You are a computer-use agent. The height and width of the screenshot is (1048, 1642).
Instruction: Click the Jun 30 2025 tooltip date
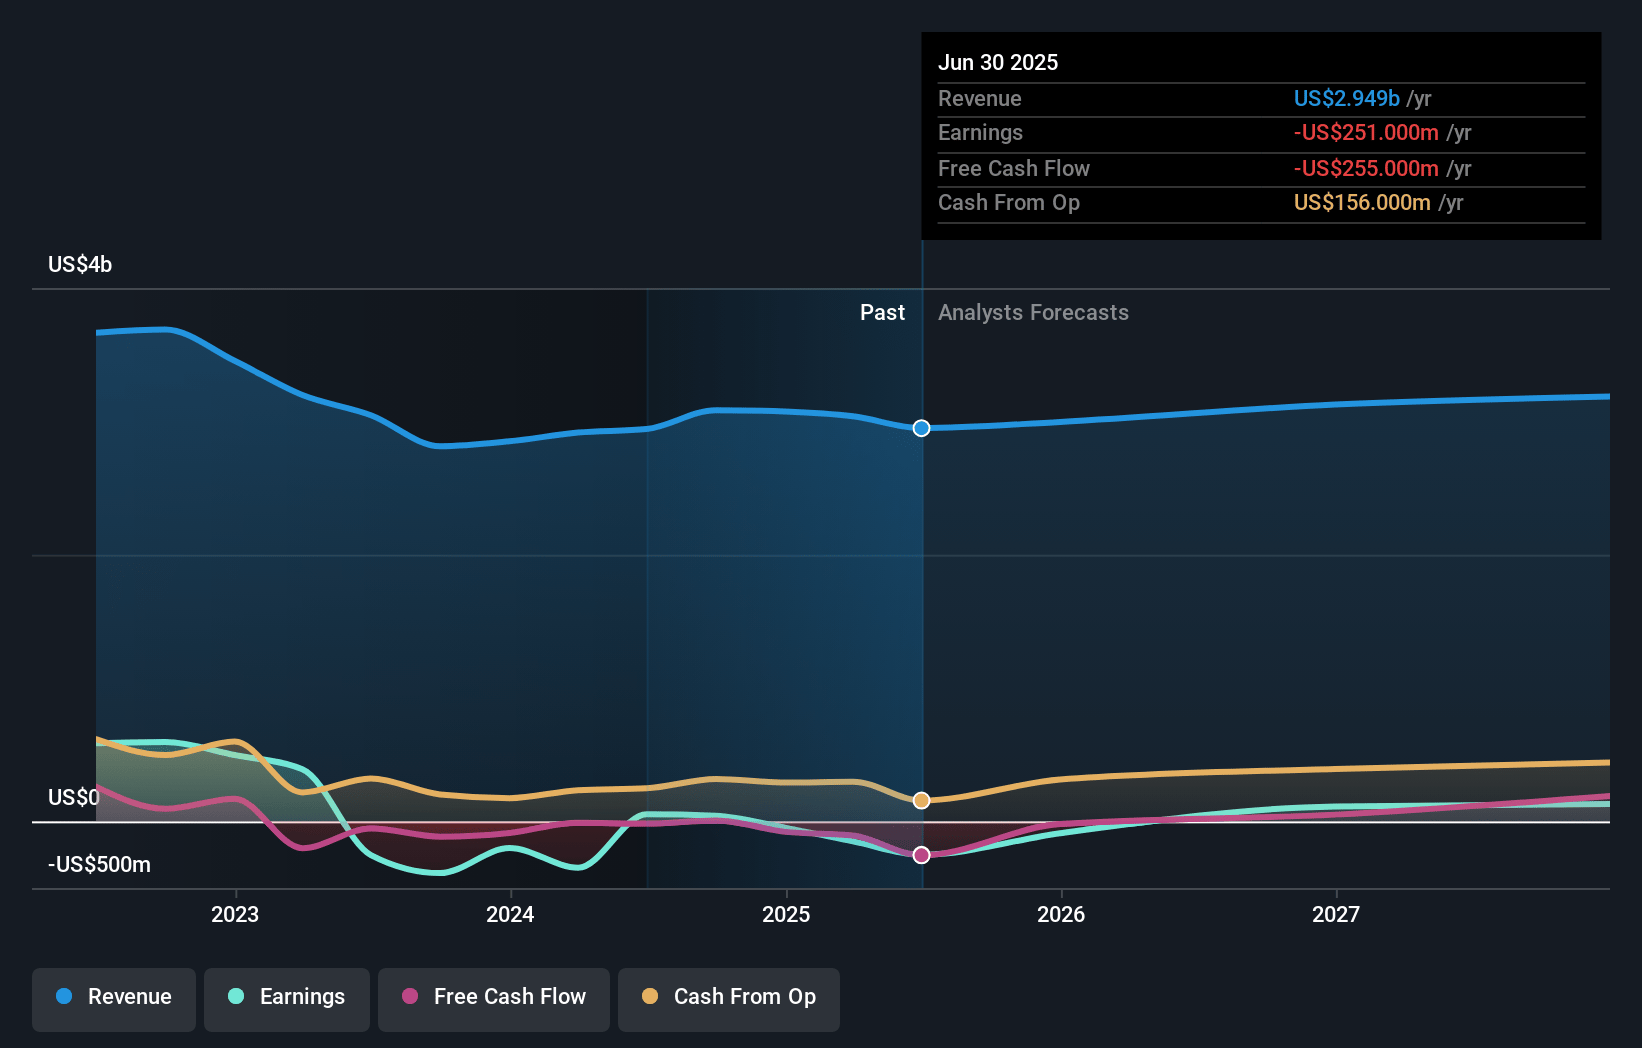[998, 62]
